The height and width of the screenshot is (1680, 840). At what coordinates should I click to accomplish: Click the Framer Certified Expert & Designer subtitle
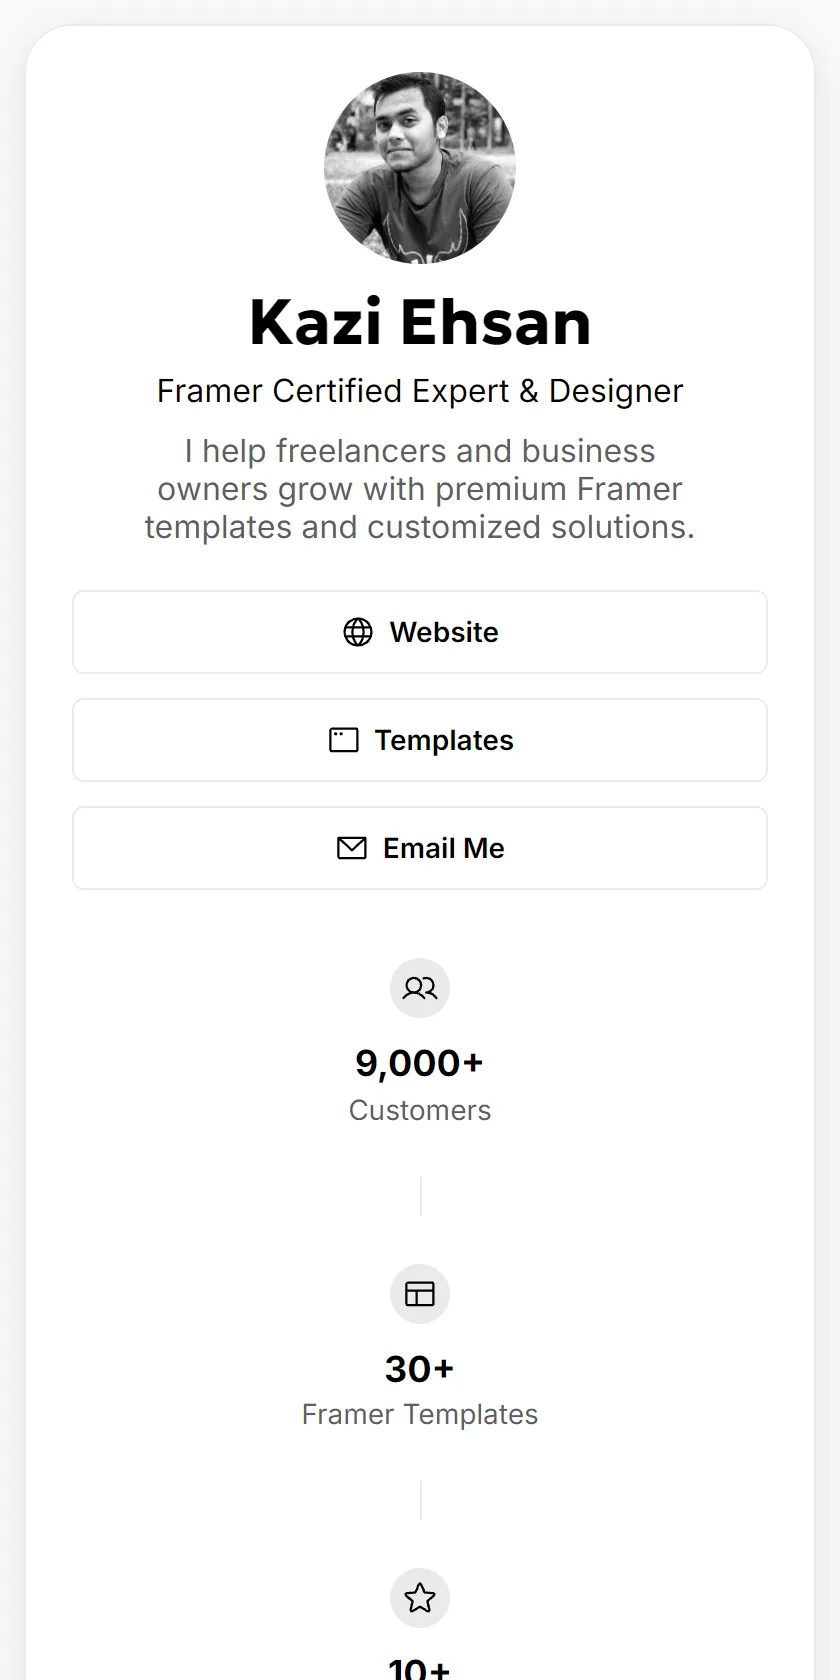pos(420,391)
